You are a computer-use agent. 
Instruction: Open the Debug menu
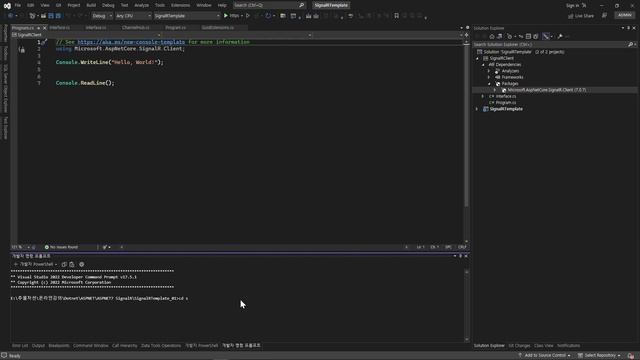[x=108, y=5]
